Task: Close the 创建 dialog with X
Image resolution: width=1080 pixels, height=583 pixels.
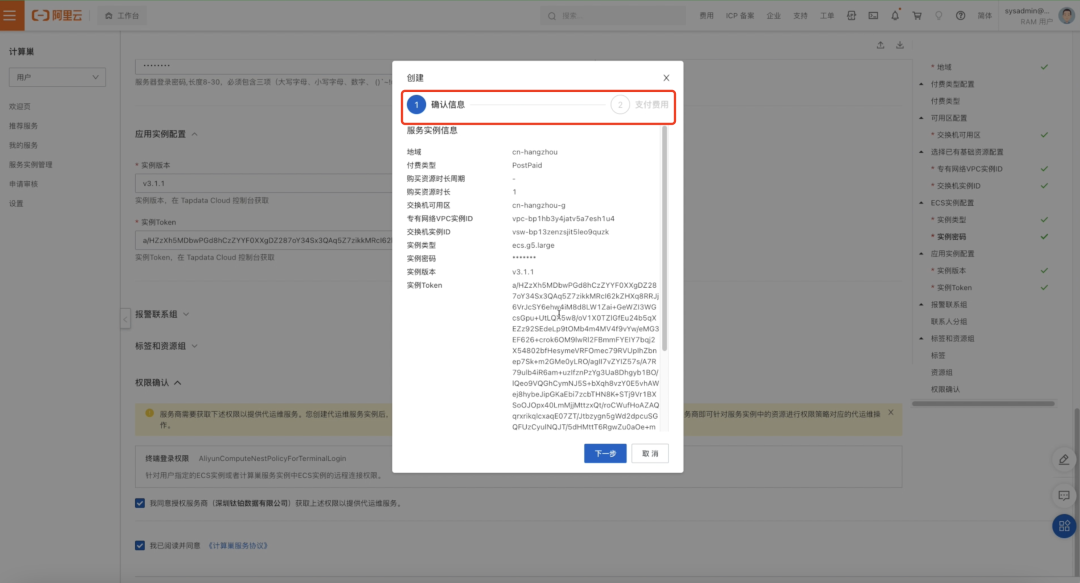Action: [x=666, y=78]
